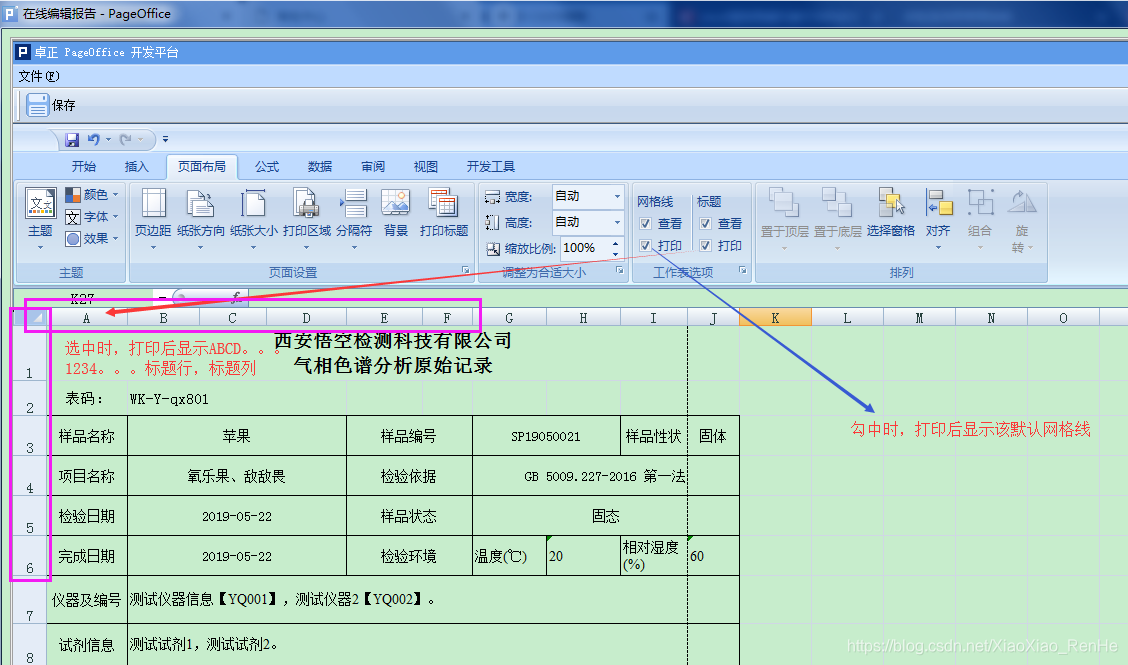
Task: Open the 宽度 (Width) 自动 dropdown
Action: (617, 196)
